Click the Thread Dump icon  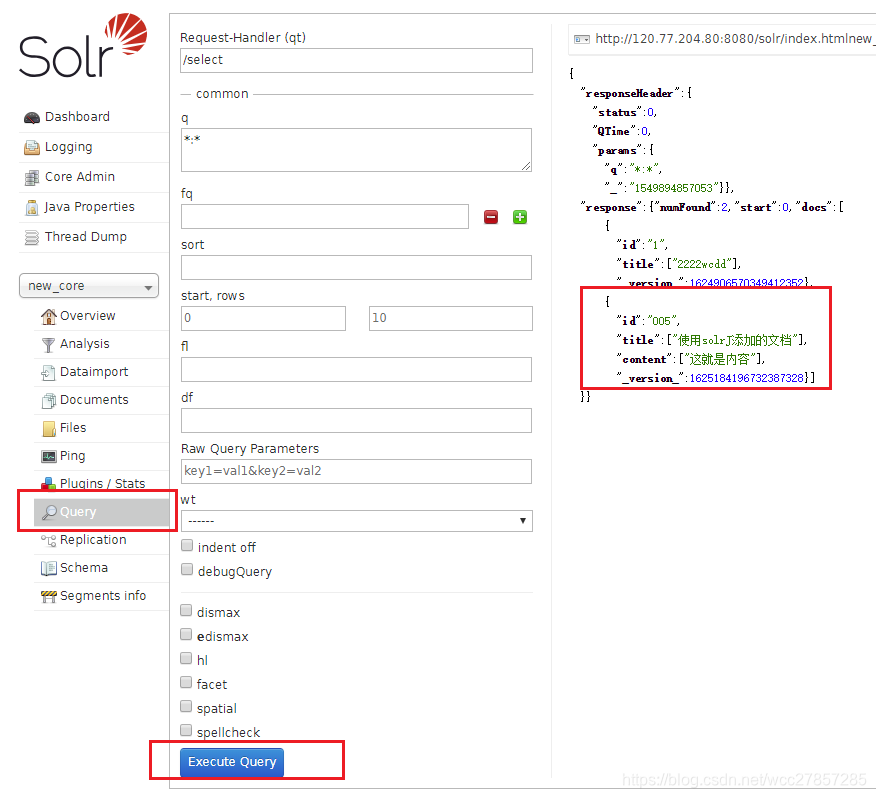coord(32,238)
